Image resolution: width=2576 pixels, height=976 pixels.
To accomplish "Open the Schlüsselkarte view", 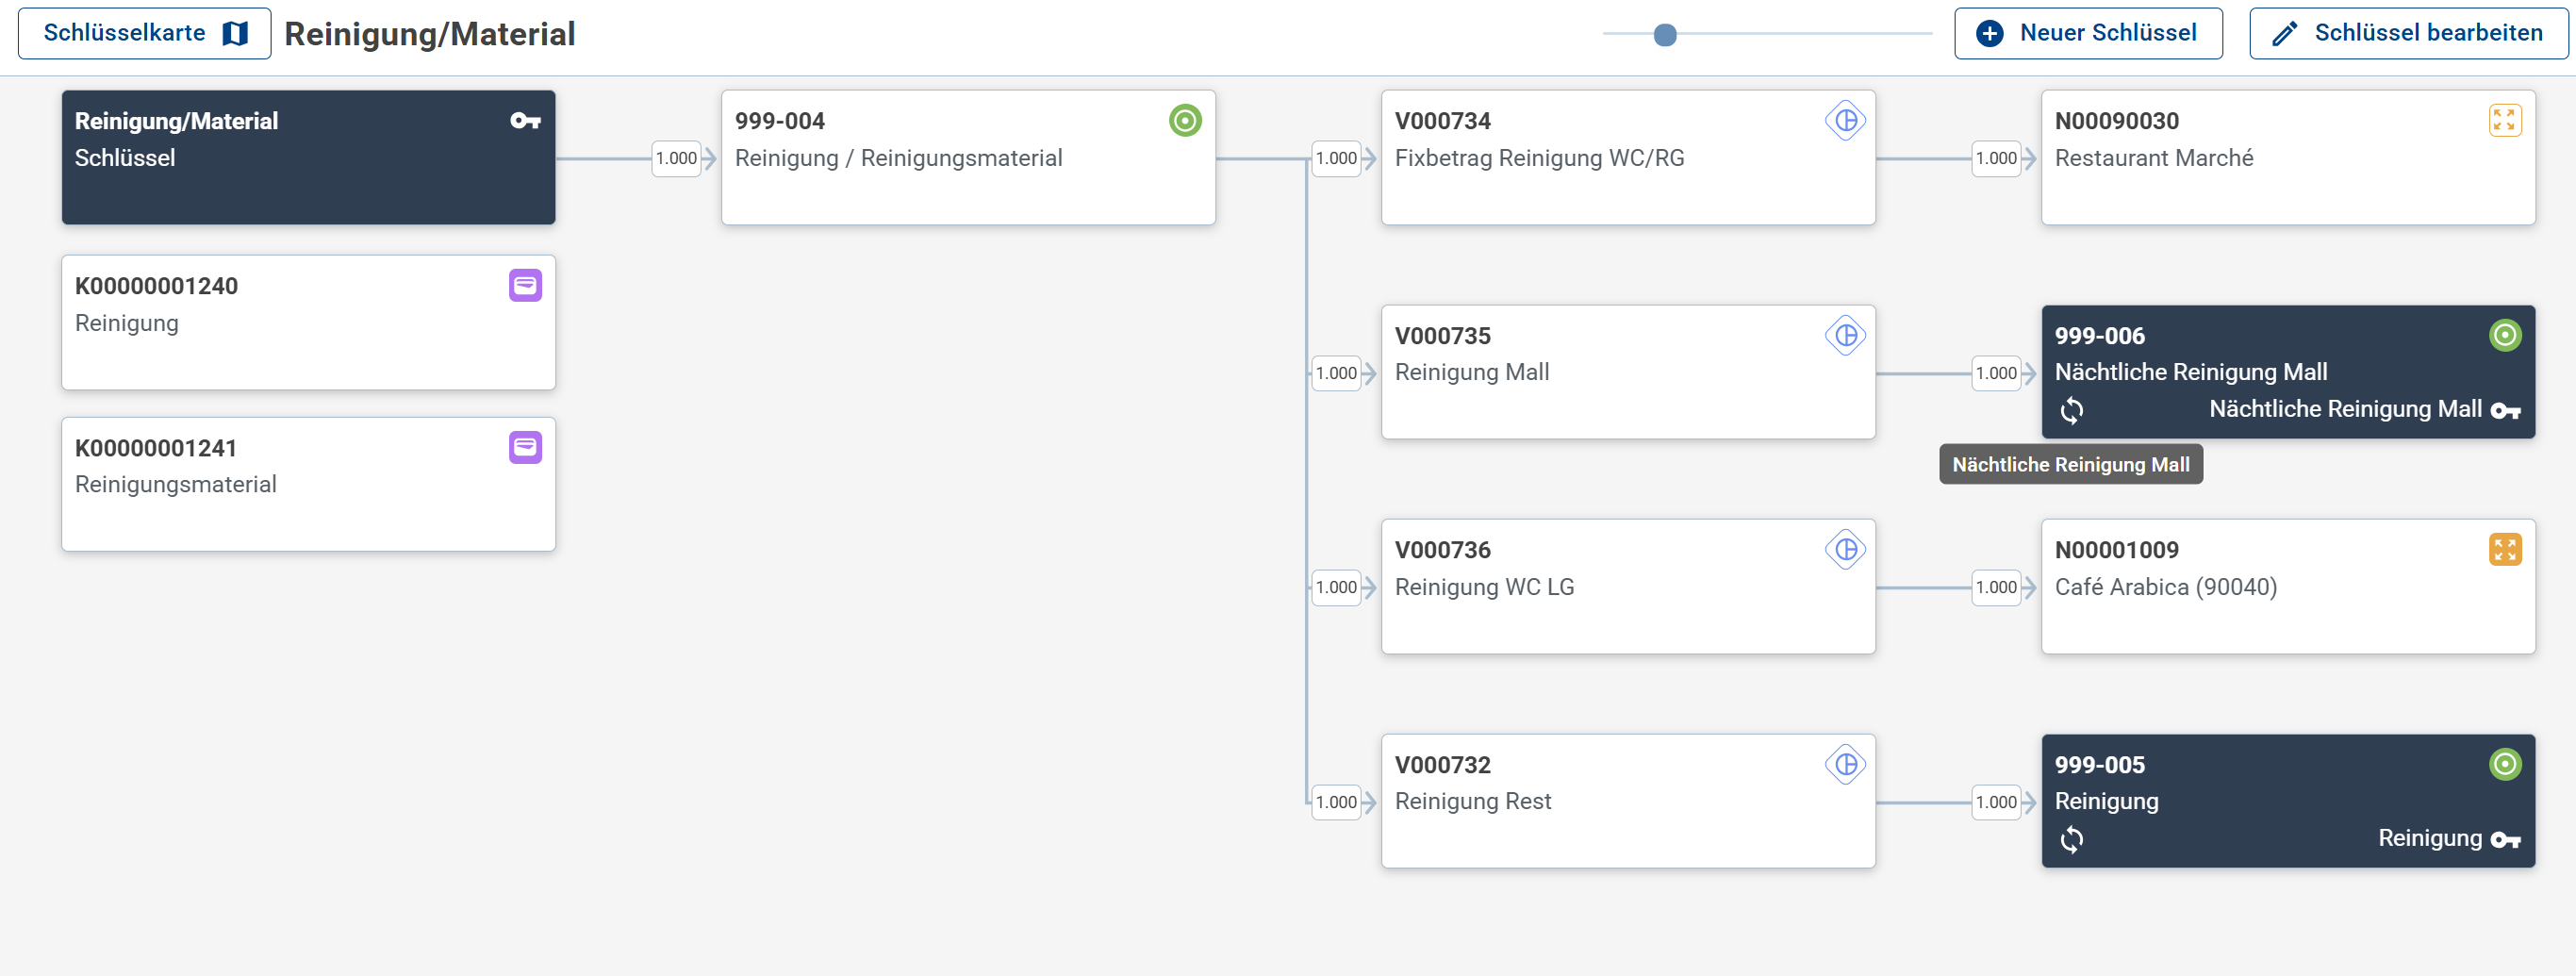I will coord(144,33).
